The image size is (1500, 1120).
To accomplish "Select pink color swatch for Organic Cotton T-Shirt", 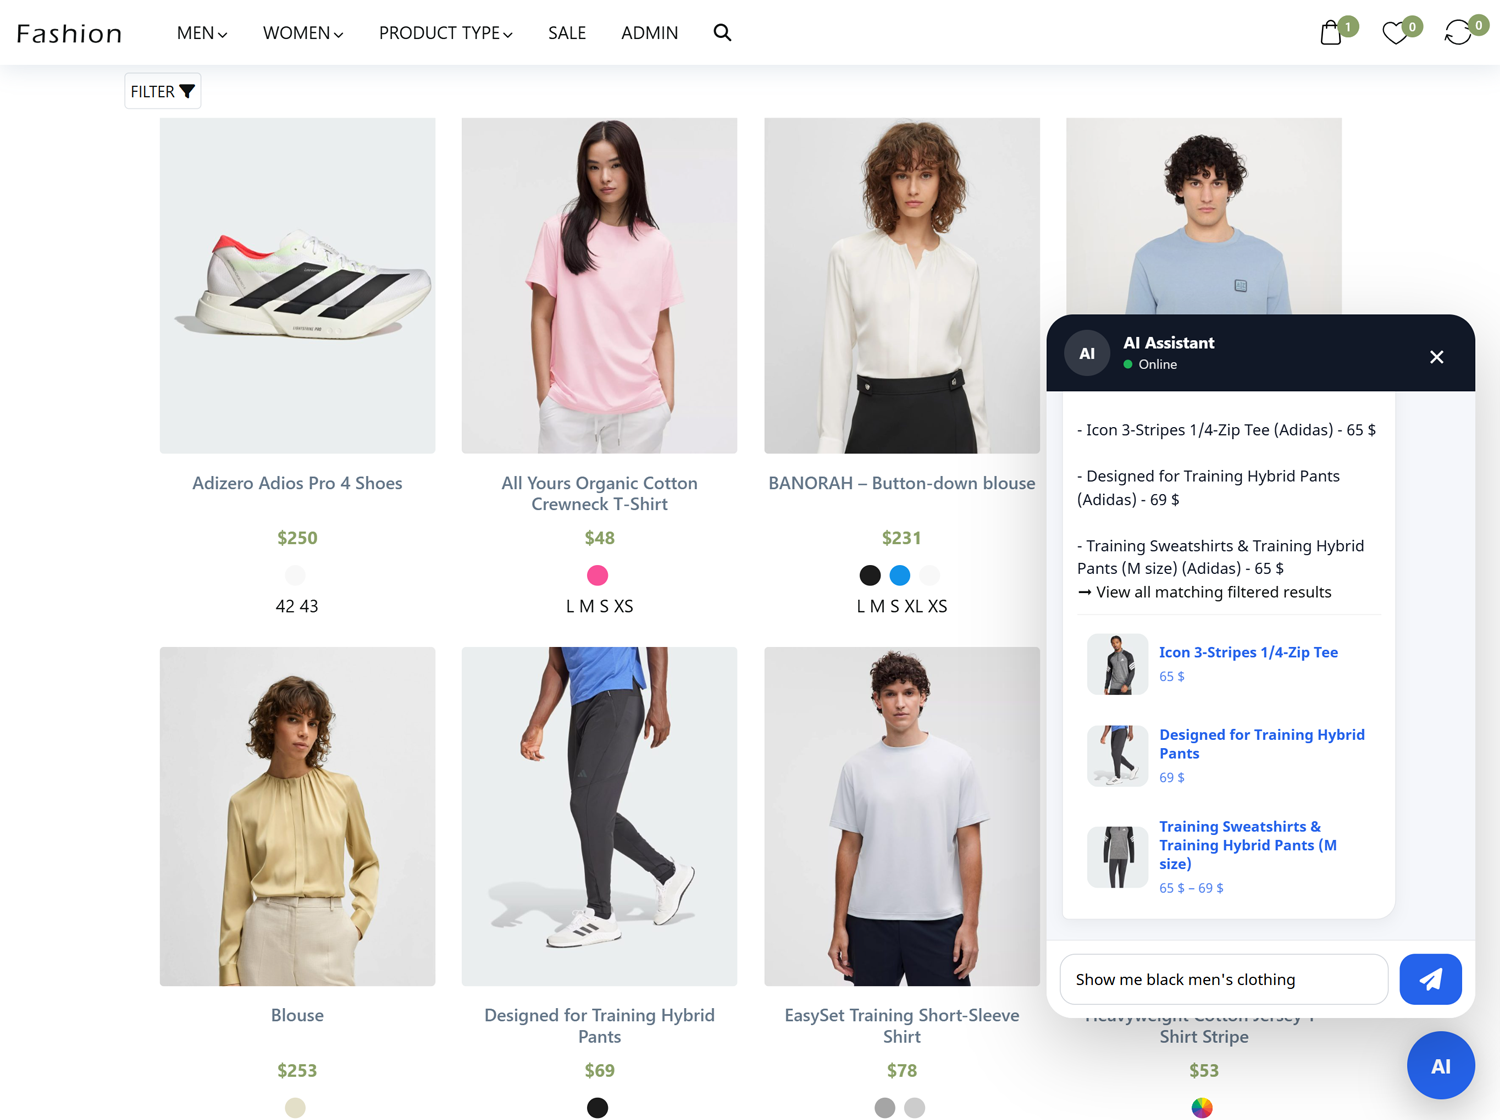I will [x=597, y=575].
